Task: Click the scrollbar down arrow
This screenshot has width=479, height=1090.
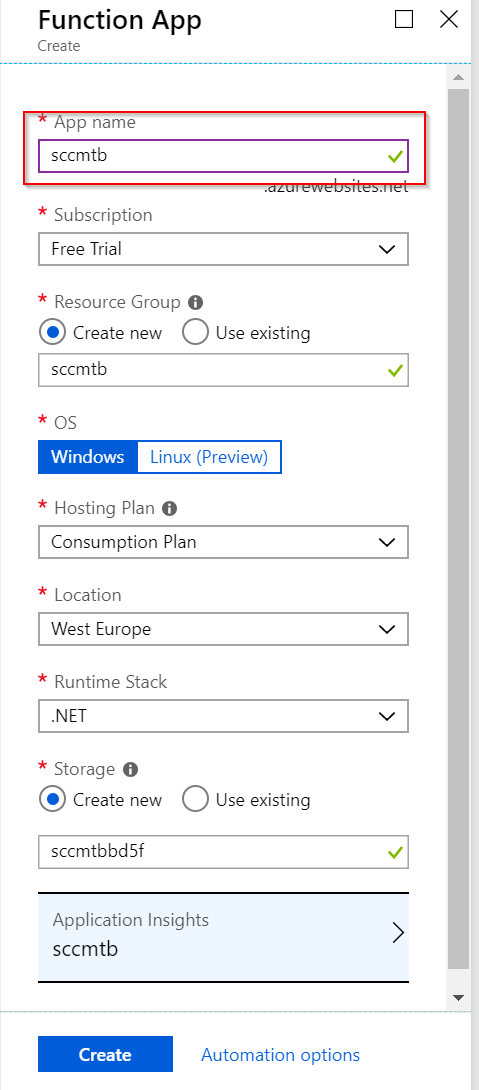Action: tap(458, 997)
